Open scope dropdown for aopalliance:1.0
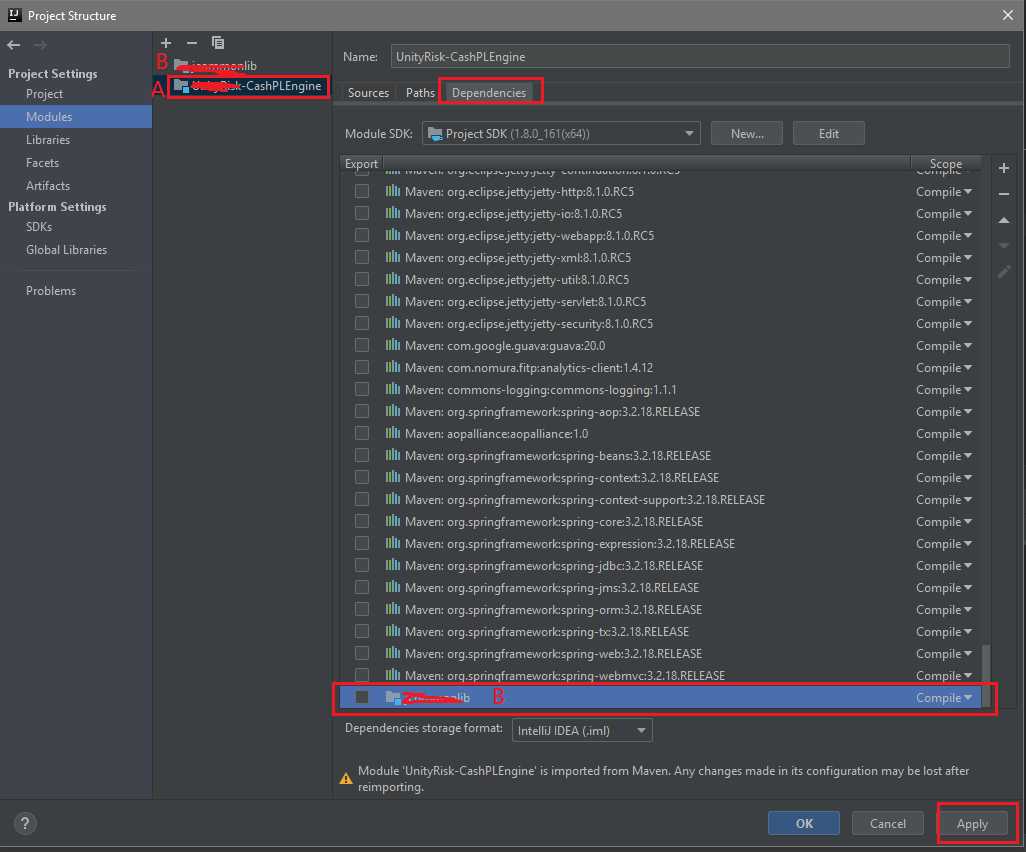The width and height of the screenshot is (1026, 853). 944,434
